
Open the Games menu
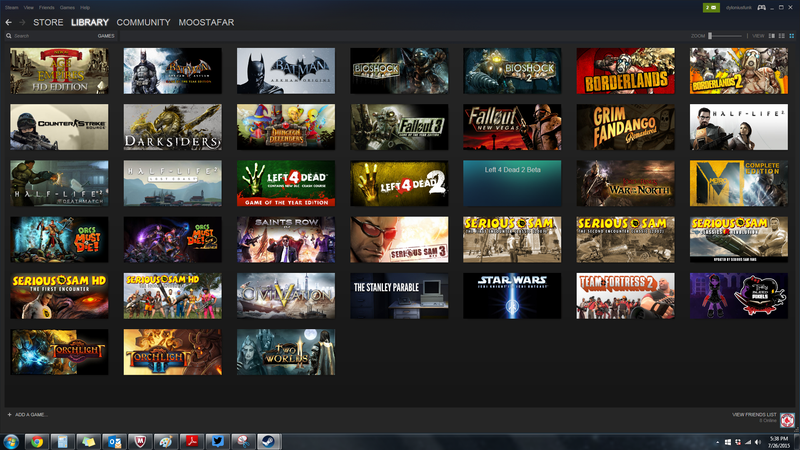point(67,8)
